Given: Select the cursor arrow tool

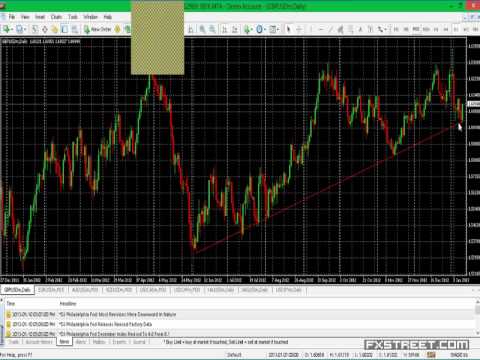Looking at the screenshot, I should (x=289, y=29).
